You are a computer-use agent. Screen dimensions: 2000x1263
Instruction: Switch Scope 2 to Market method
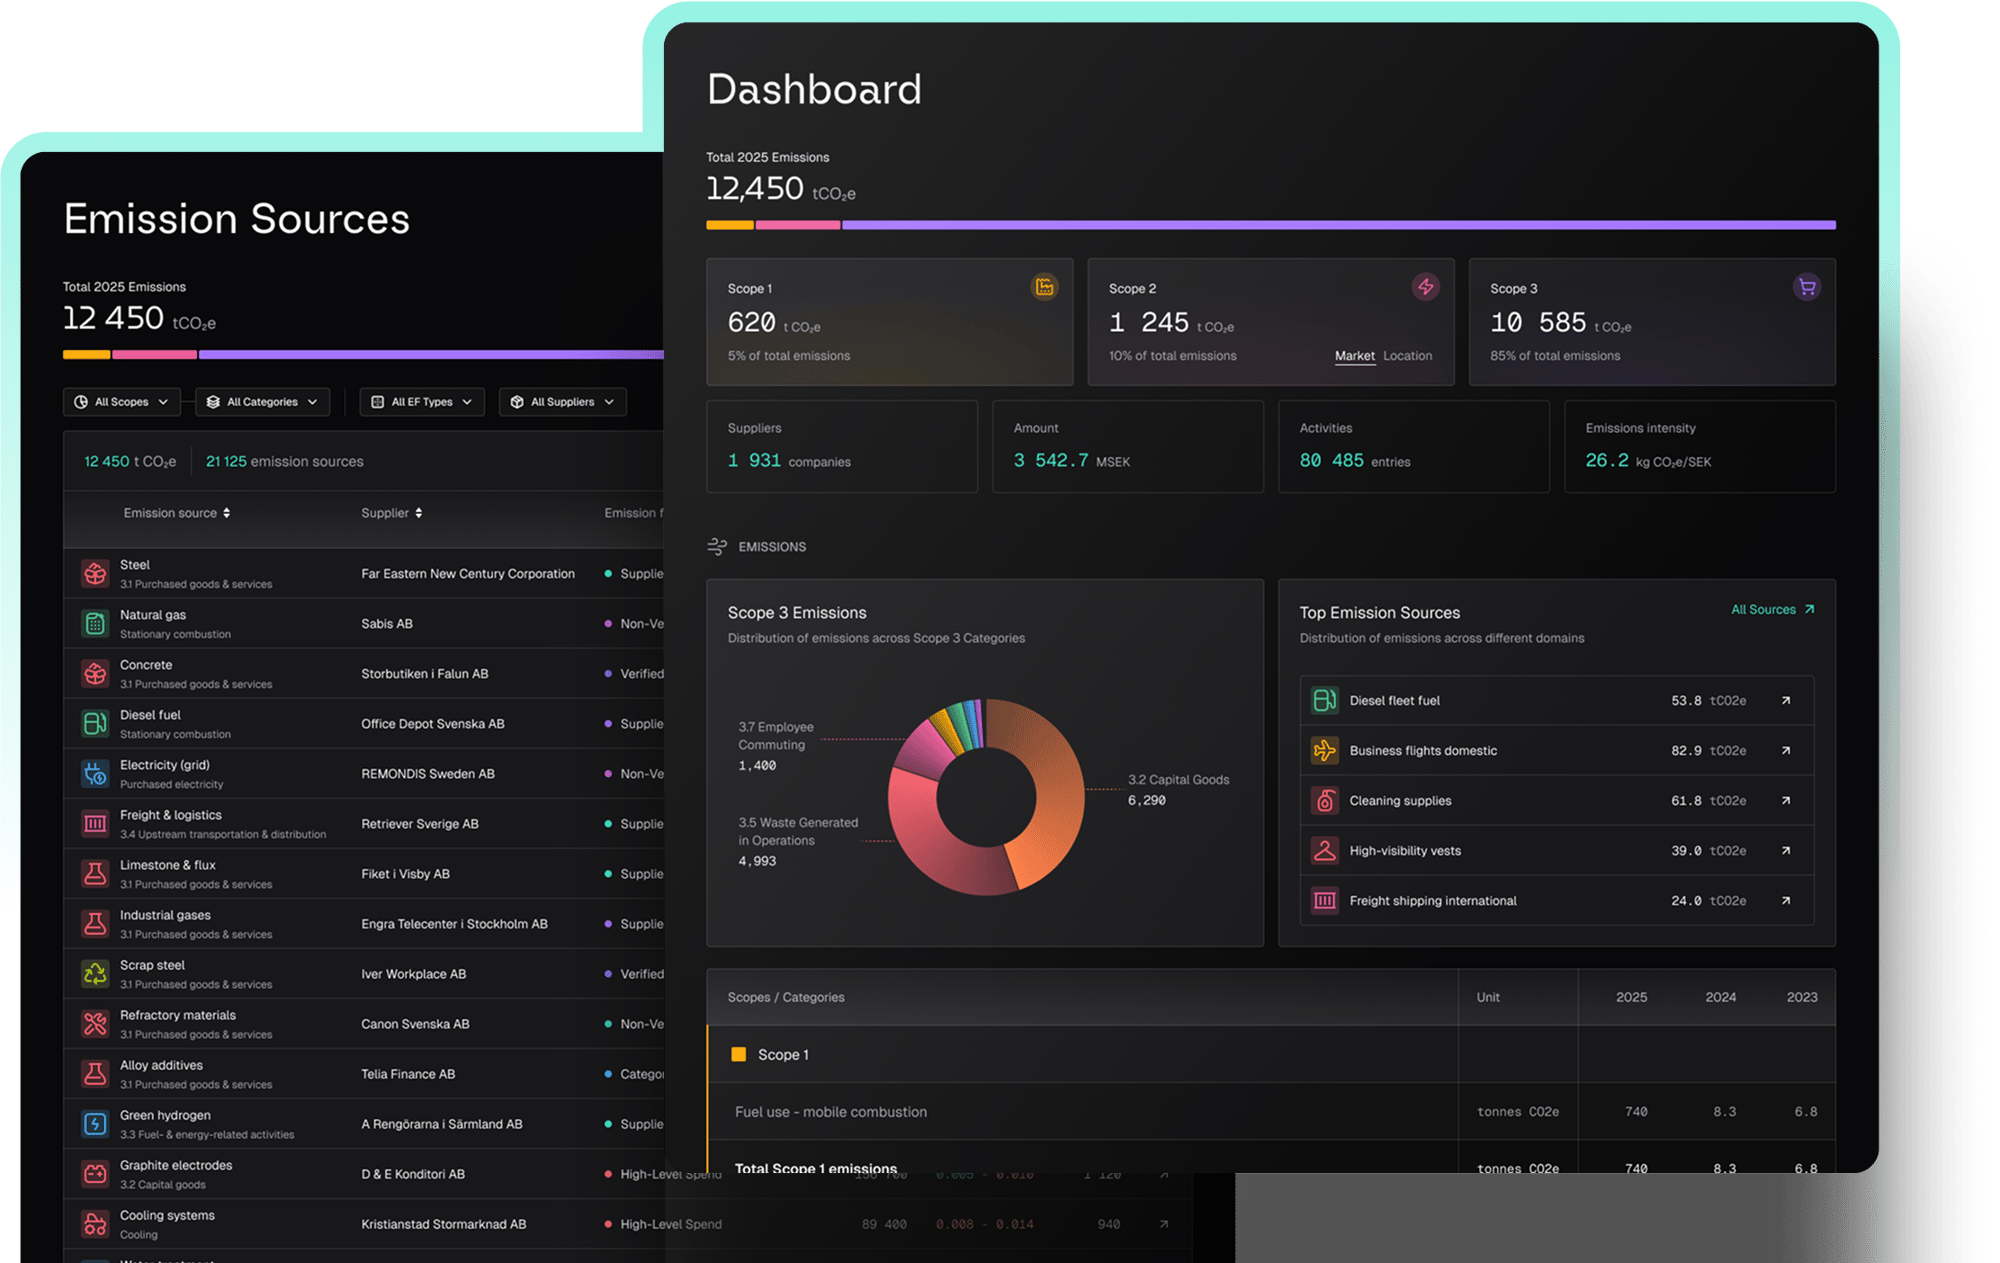pyautogui.click(x=1354, y=356)
